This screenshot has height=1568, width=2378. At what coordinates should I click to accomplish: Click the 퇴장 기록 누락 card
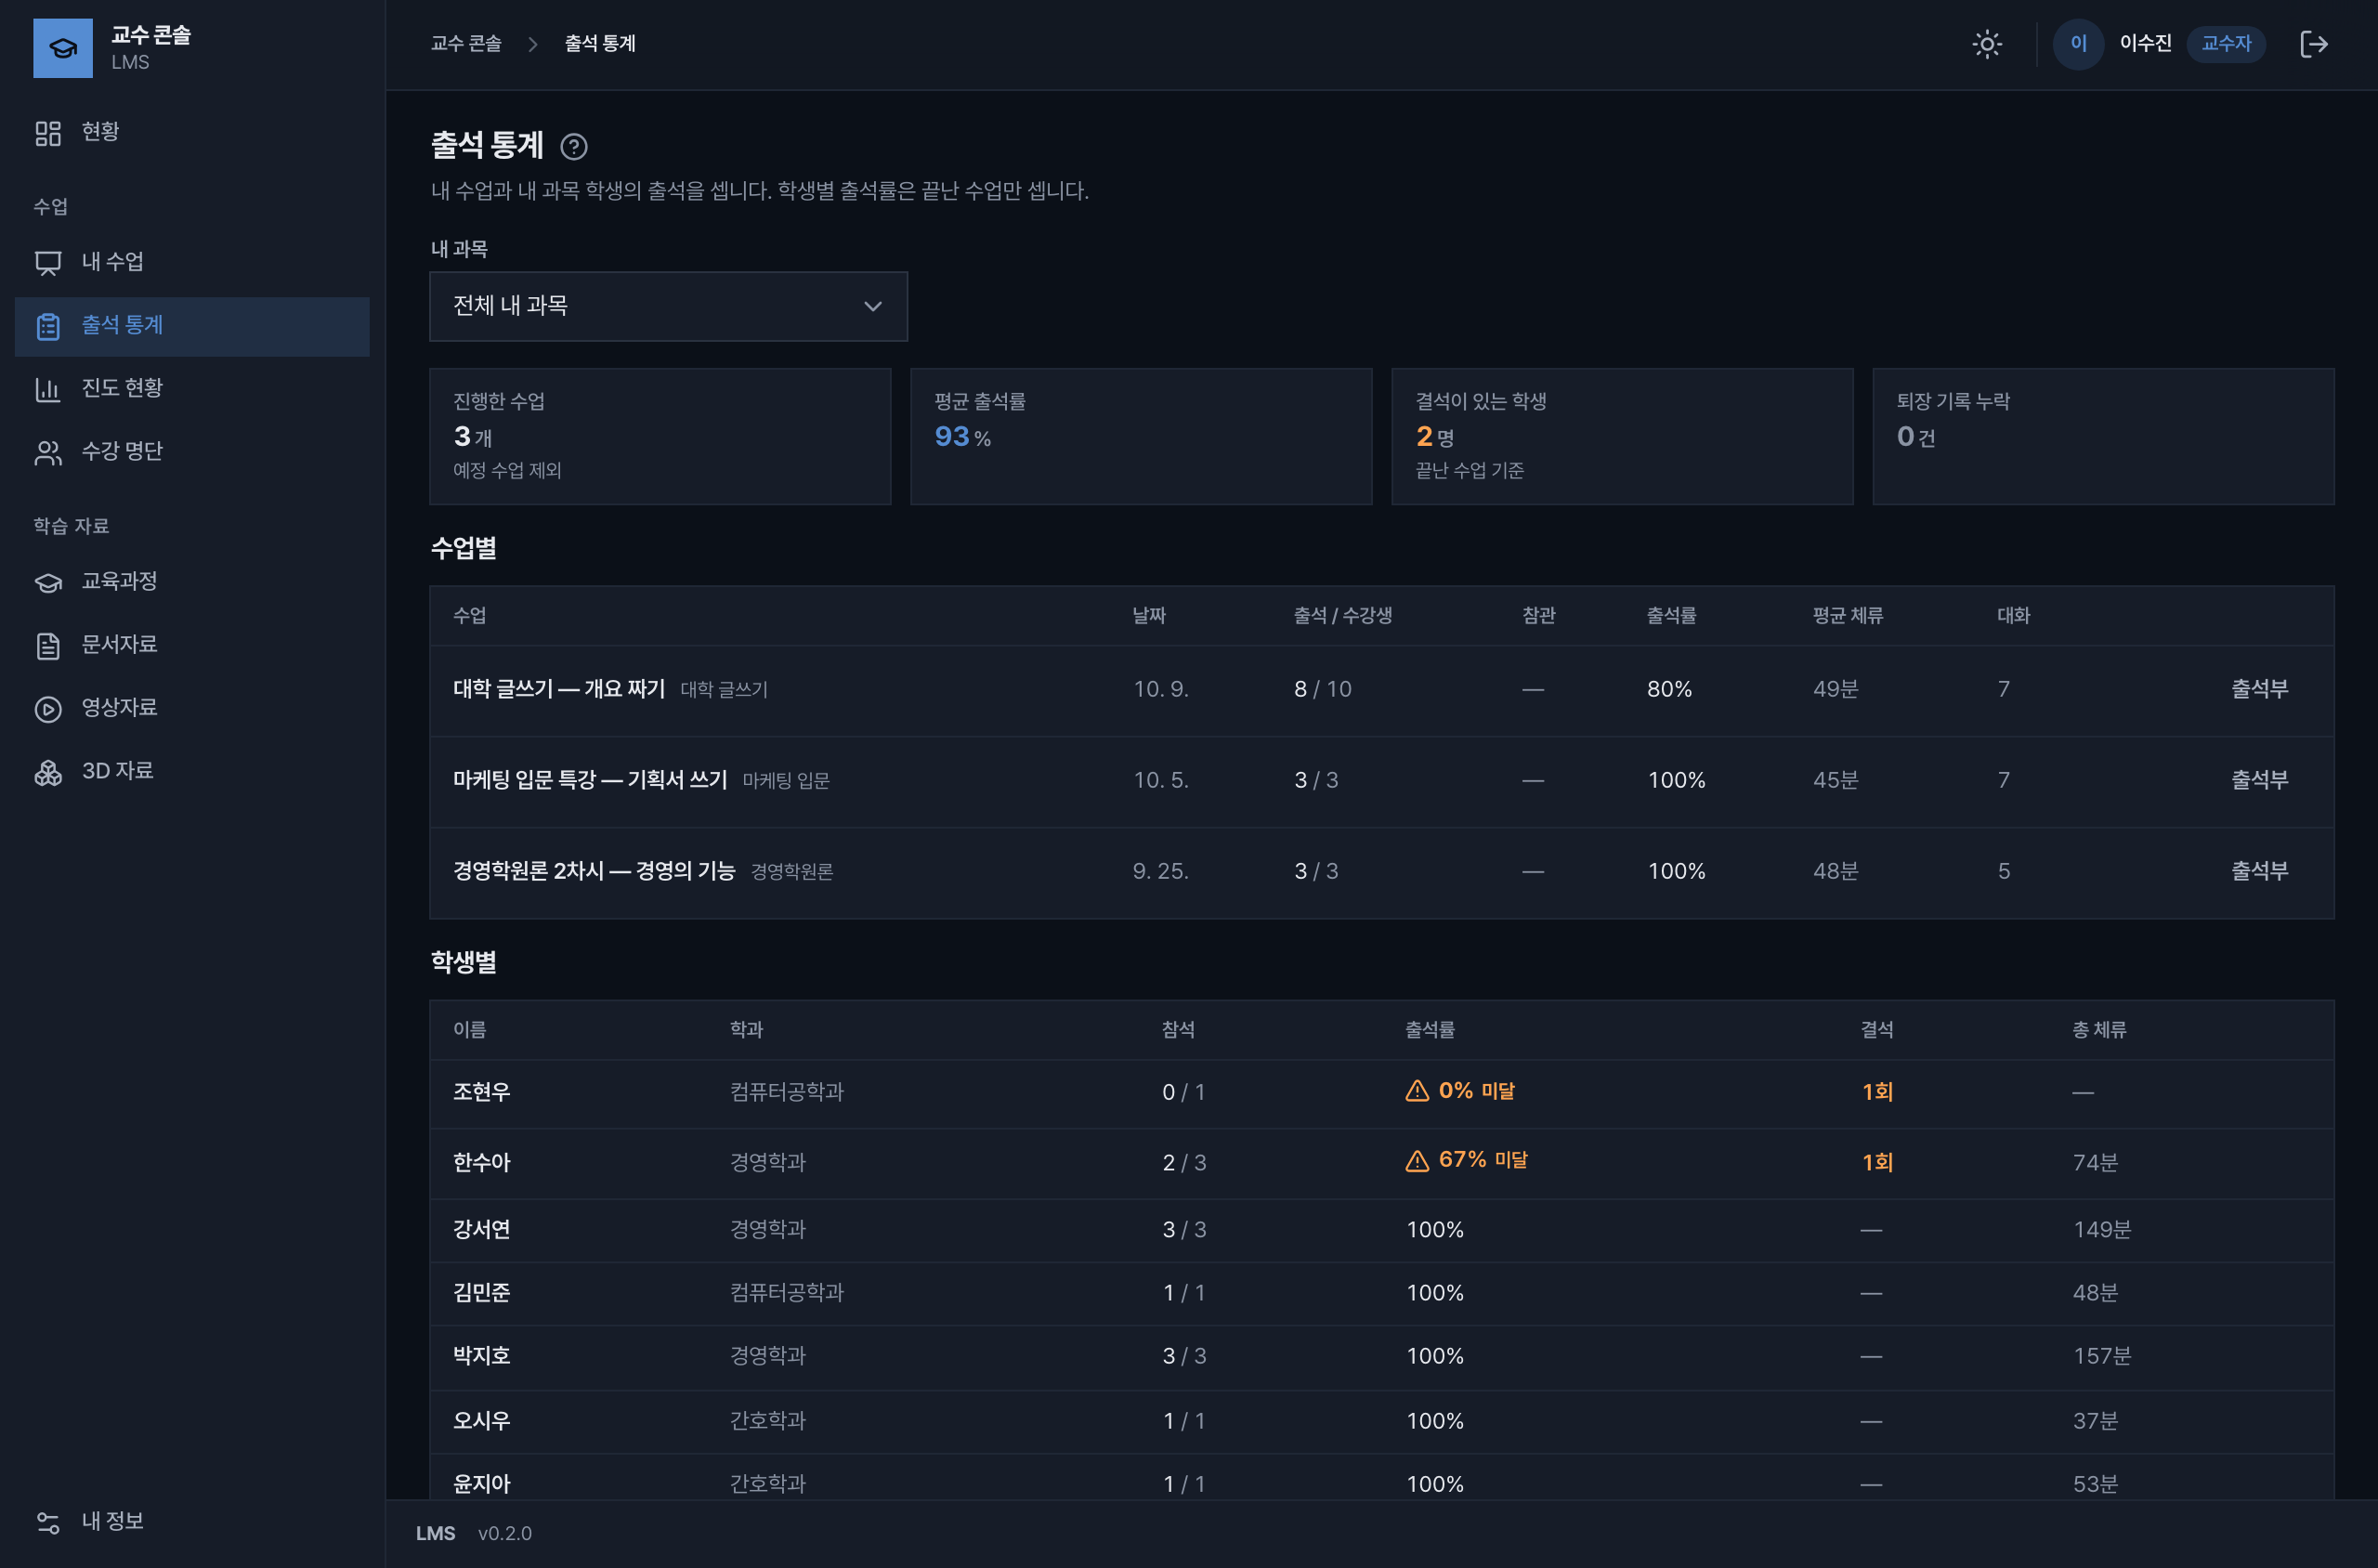tap(2103, 437)
